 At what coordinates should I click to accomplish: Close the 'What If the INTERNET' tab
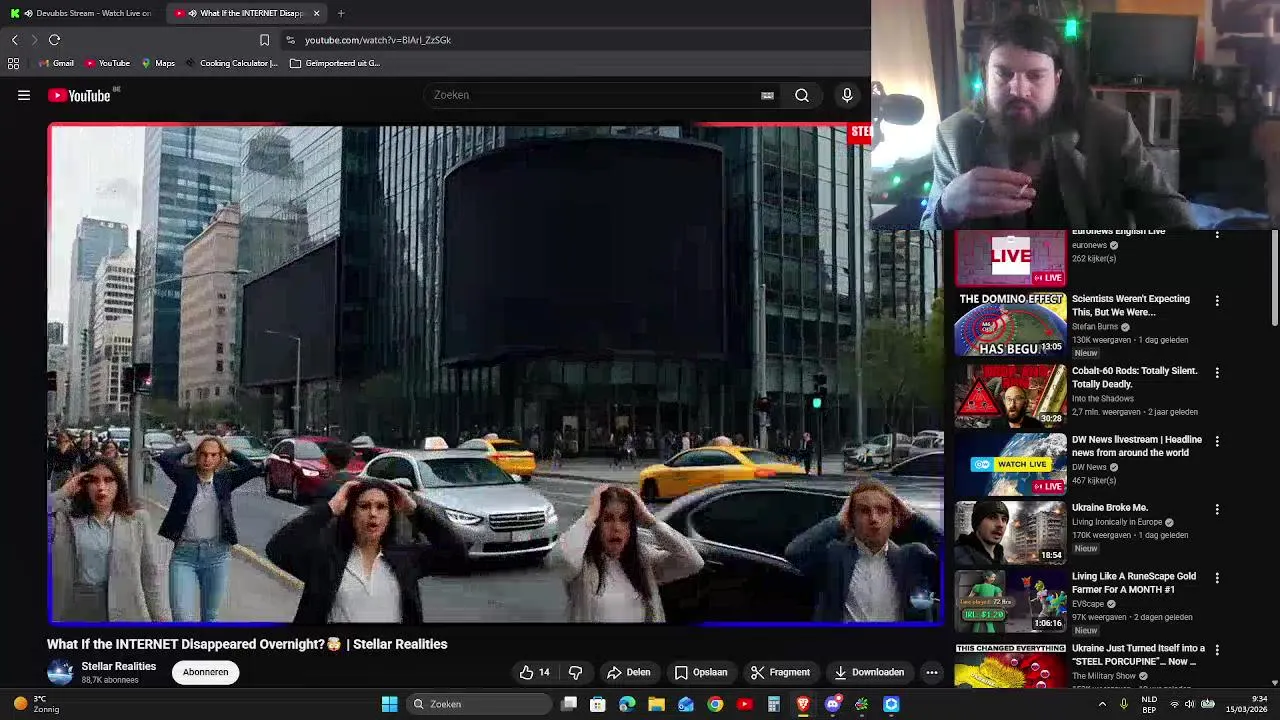point(316,13)
